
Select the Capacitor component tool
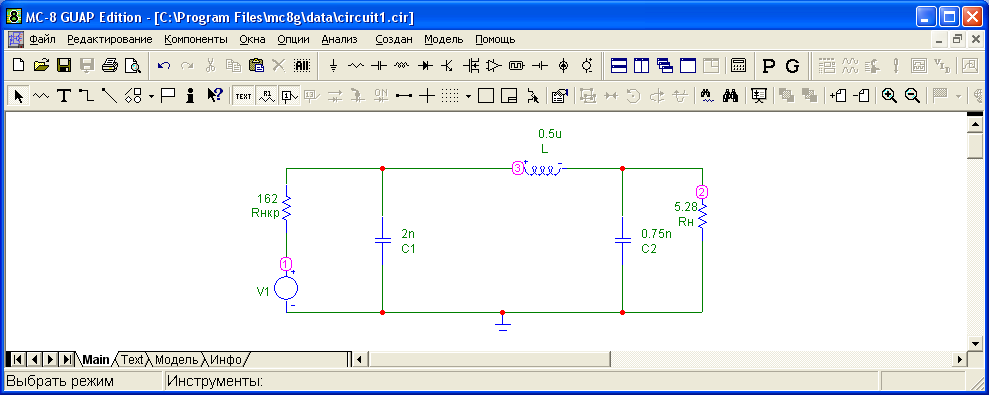(x=378, y=65)
